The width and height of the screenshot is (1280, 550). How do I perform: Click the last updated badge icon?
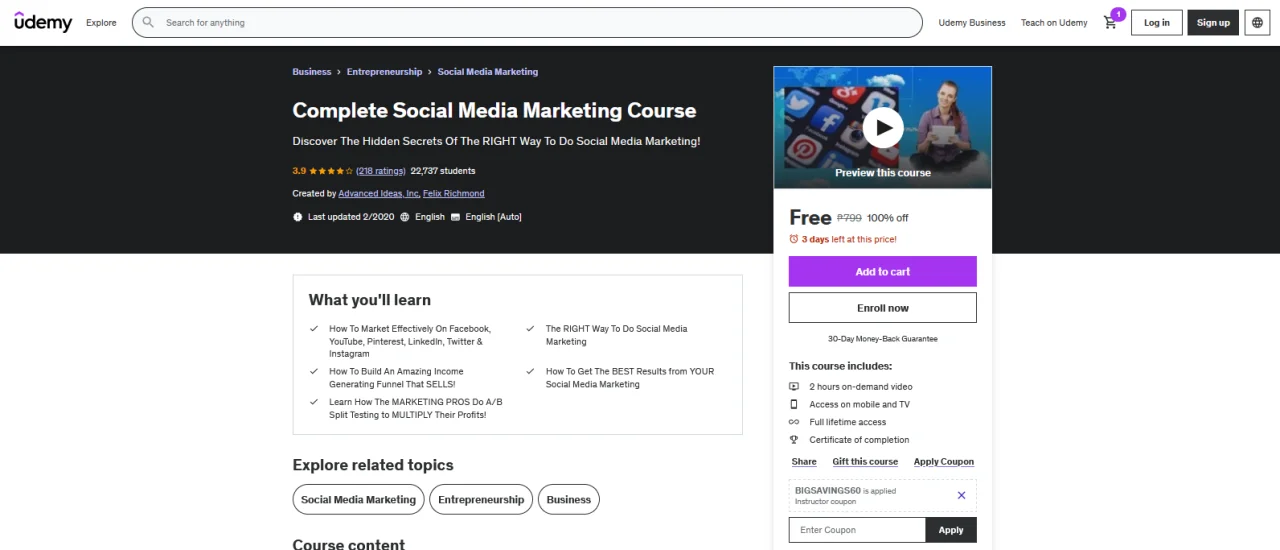point(298,217)
